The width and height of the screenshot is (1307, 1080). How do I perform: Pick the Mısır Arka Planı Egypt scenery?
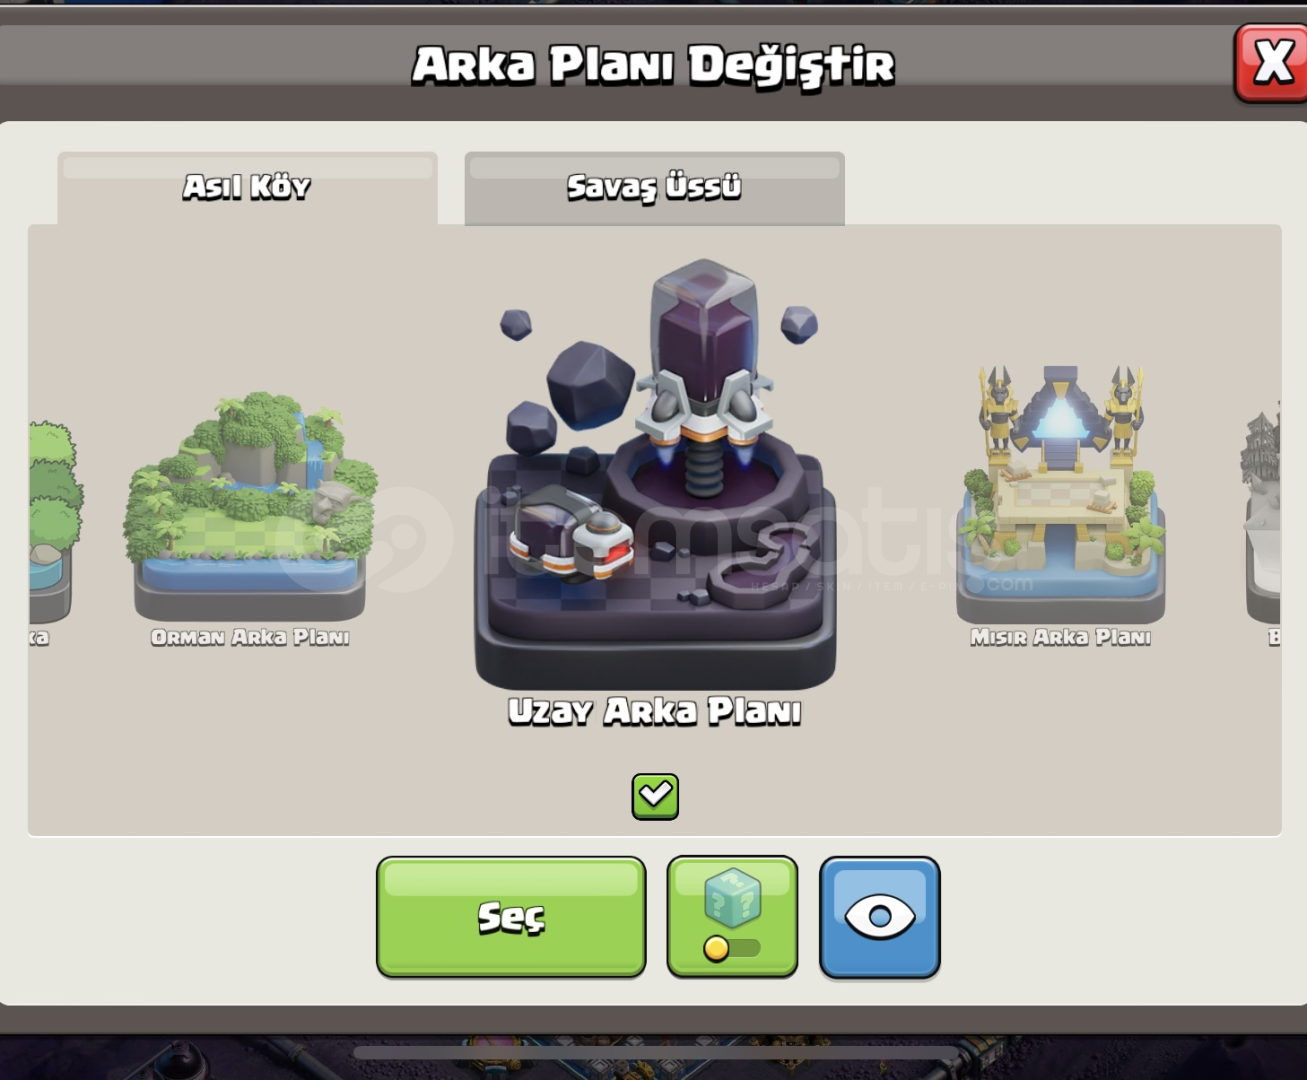(x=1060, y=495)
